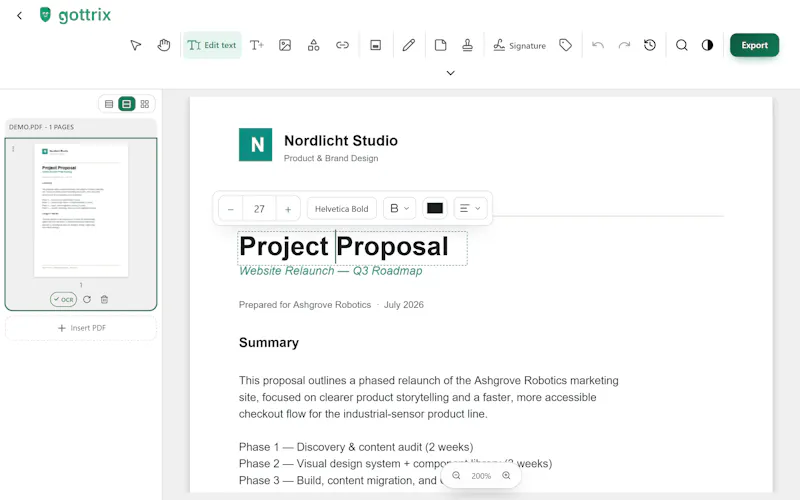Click the OCR button under thumbnail
Viewport: 800px width, 500px height.
tap(63, 299)
